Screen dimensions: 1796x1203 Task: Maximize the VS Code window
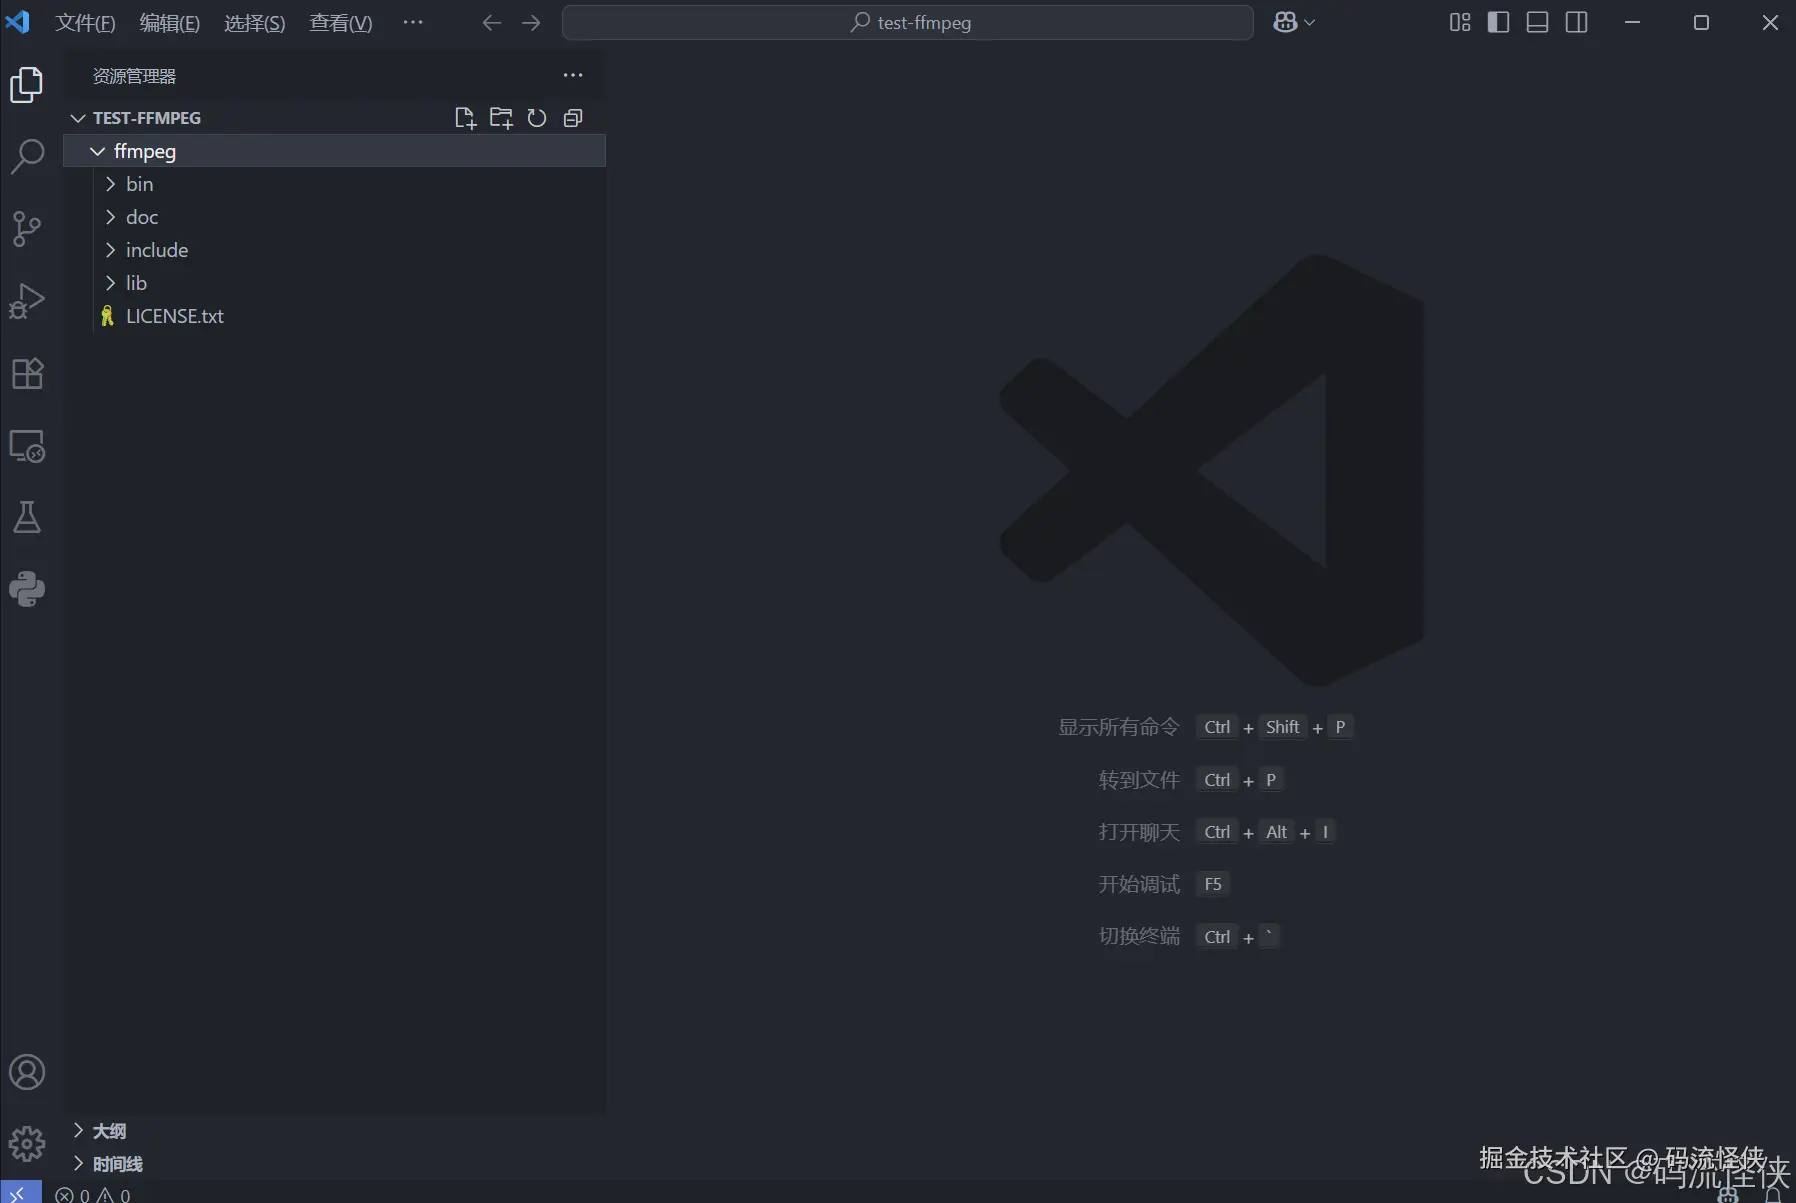tap(1701, 22)
